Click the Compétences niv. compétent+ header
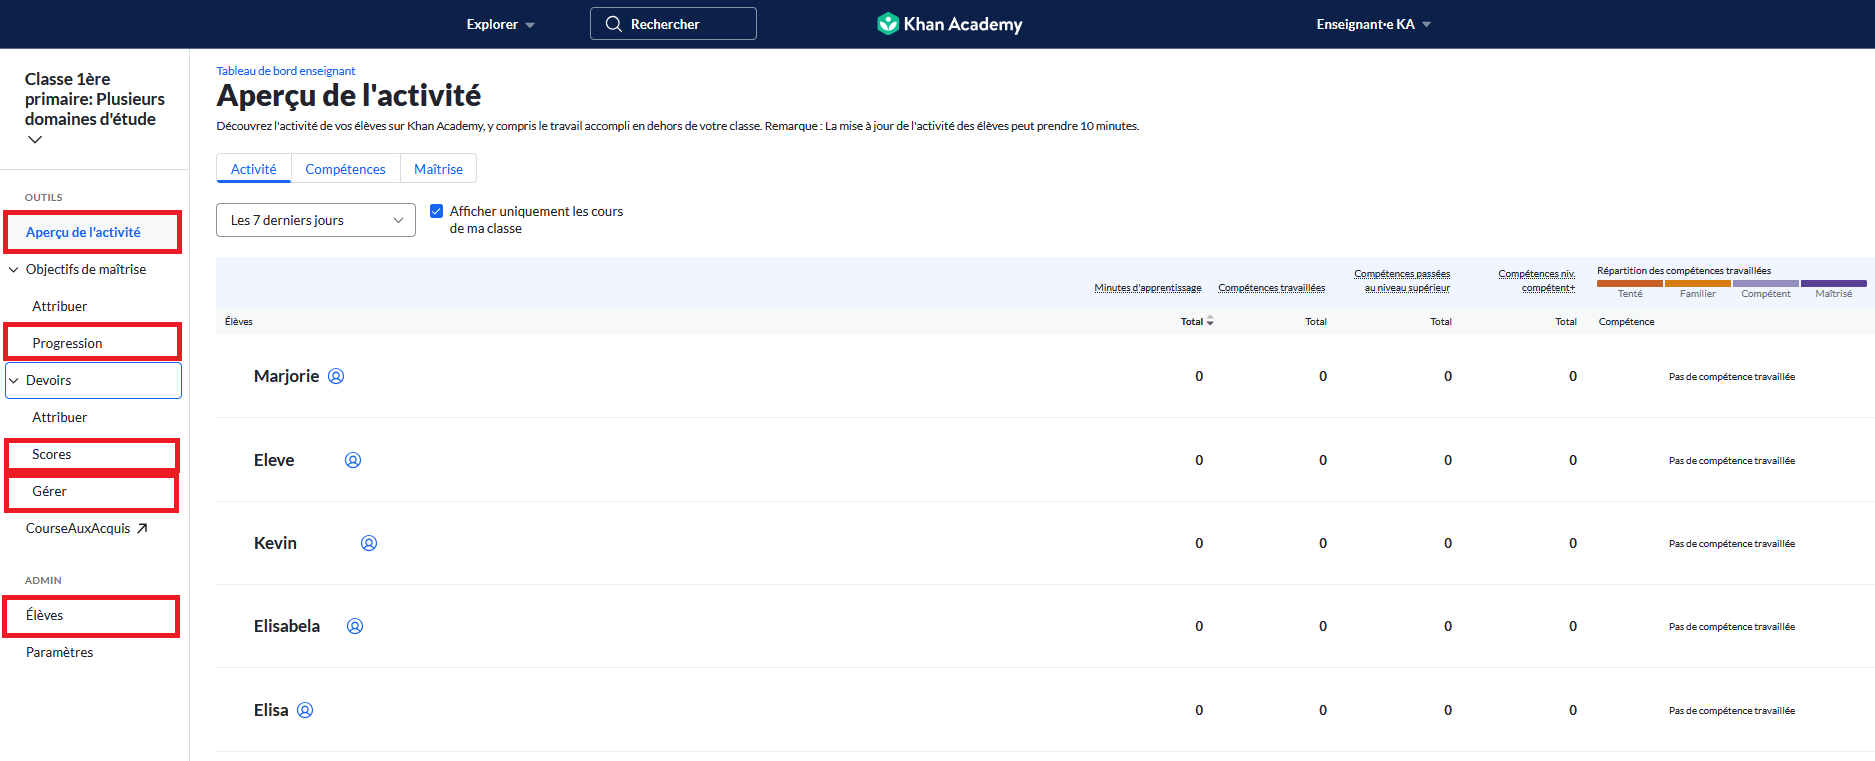1875x761 pixels. click(1537, 281)
